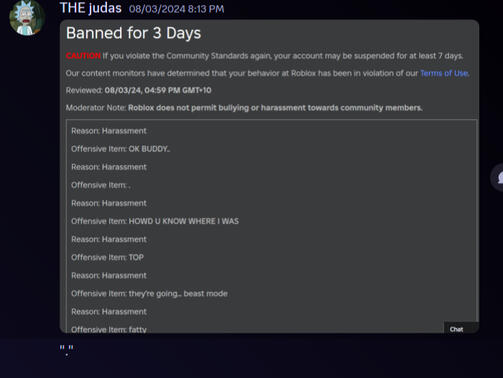Select the beast mode offensive item line
The image size is (503, 378).
(149, 294)
